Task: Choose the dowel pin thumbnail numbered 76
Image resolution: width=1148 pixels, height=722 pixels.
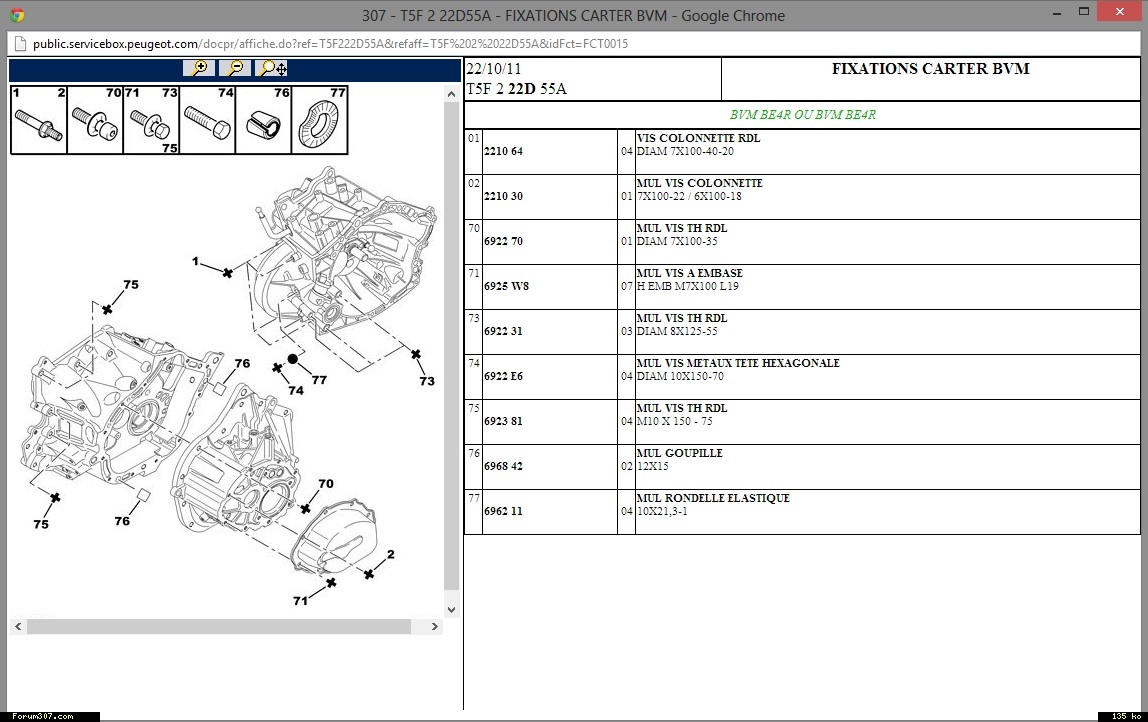Action: [x=263, y=121]
